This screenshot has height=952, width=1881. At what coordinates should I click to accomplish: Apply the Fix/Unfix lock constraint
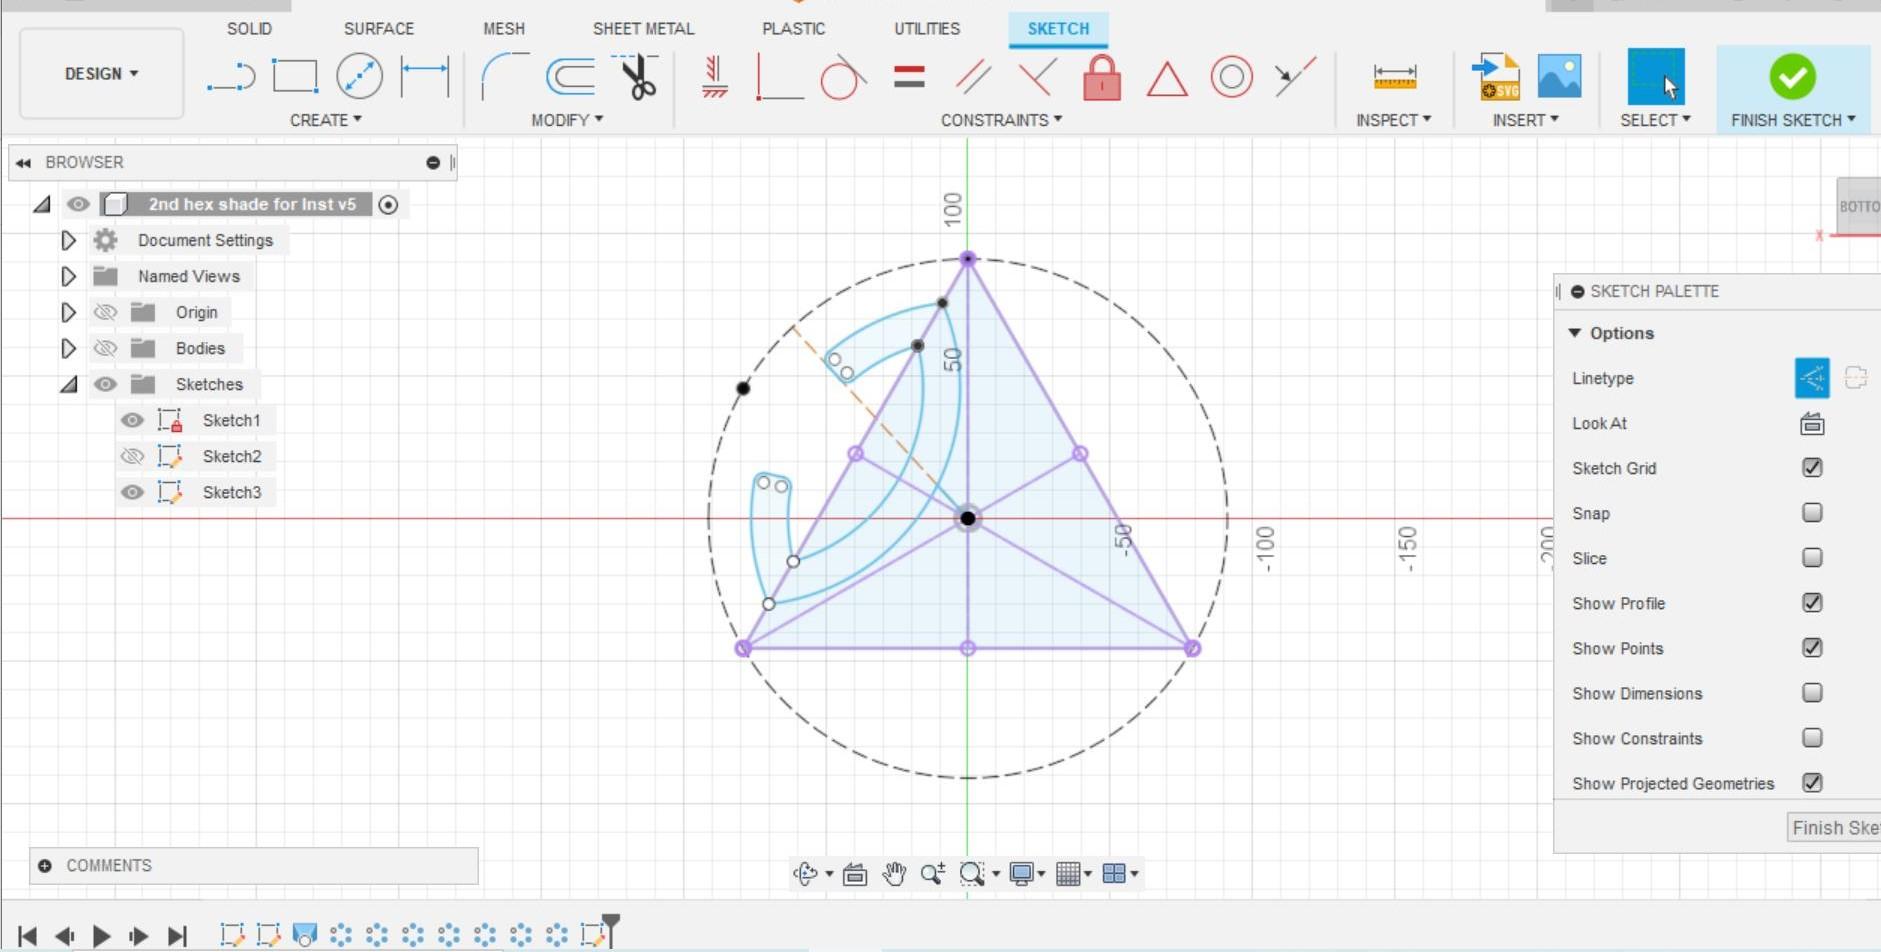click(x=1102, y=77)
